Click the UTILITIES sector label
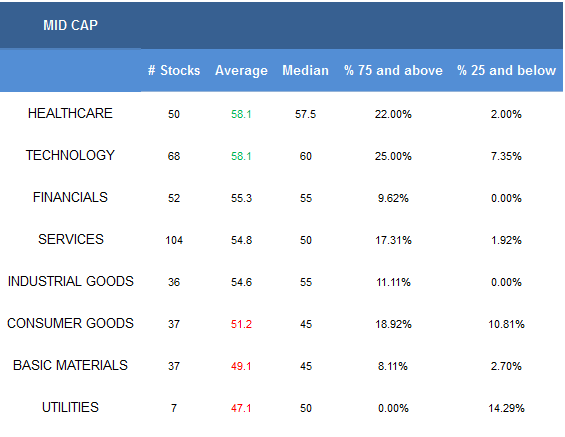Image resolution: width=565 pixels, height=437 pixels. (x=70, y=407)
